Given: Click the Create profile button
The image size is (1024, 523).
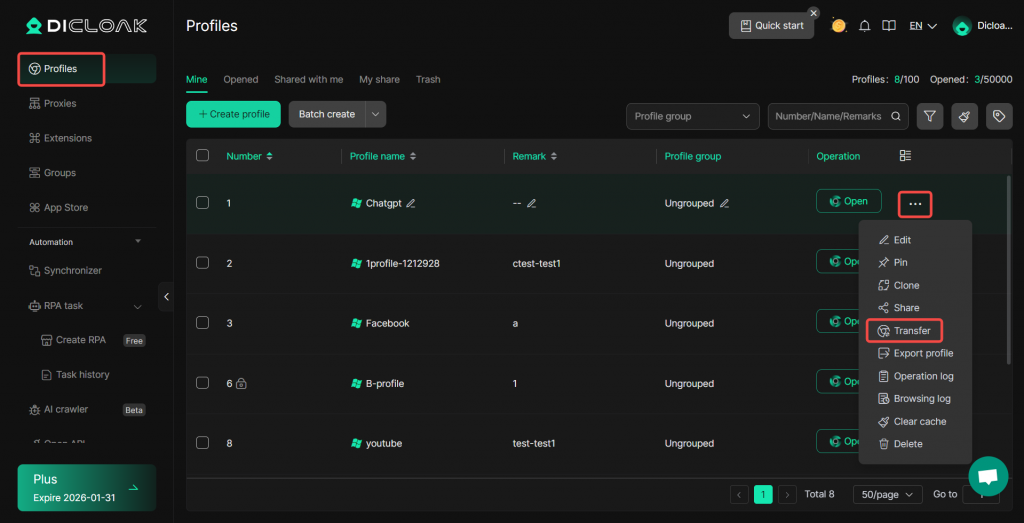Looking at the screenshot, I should pyautogui.click(x=233, y=114).
